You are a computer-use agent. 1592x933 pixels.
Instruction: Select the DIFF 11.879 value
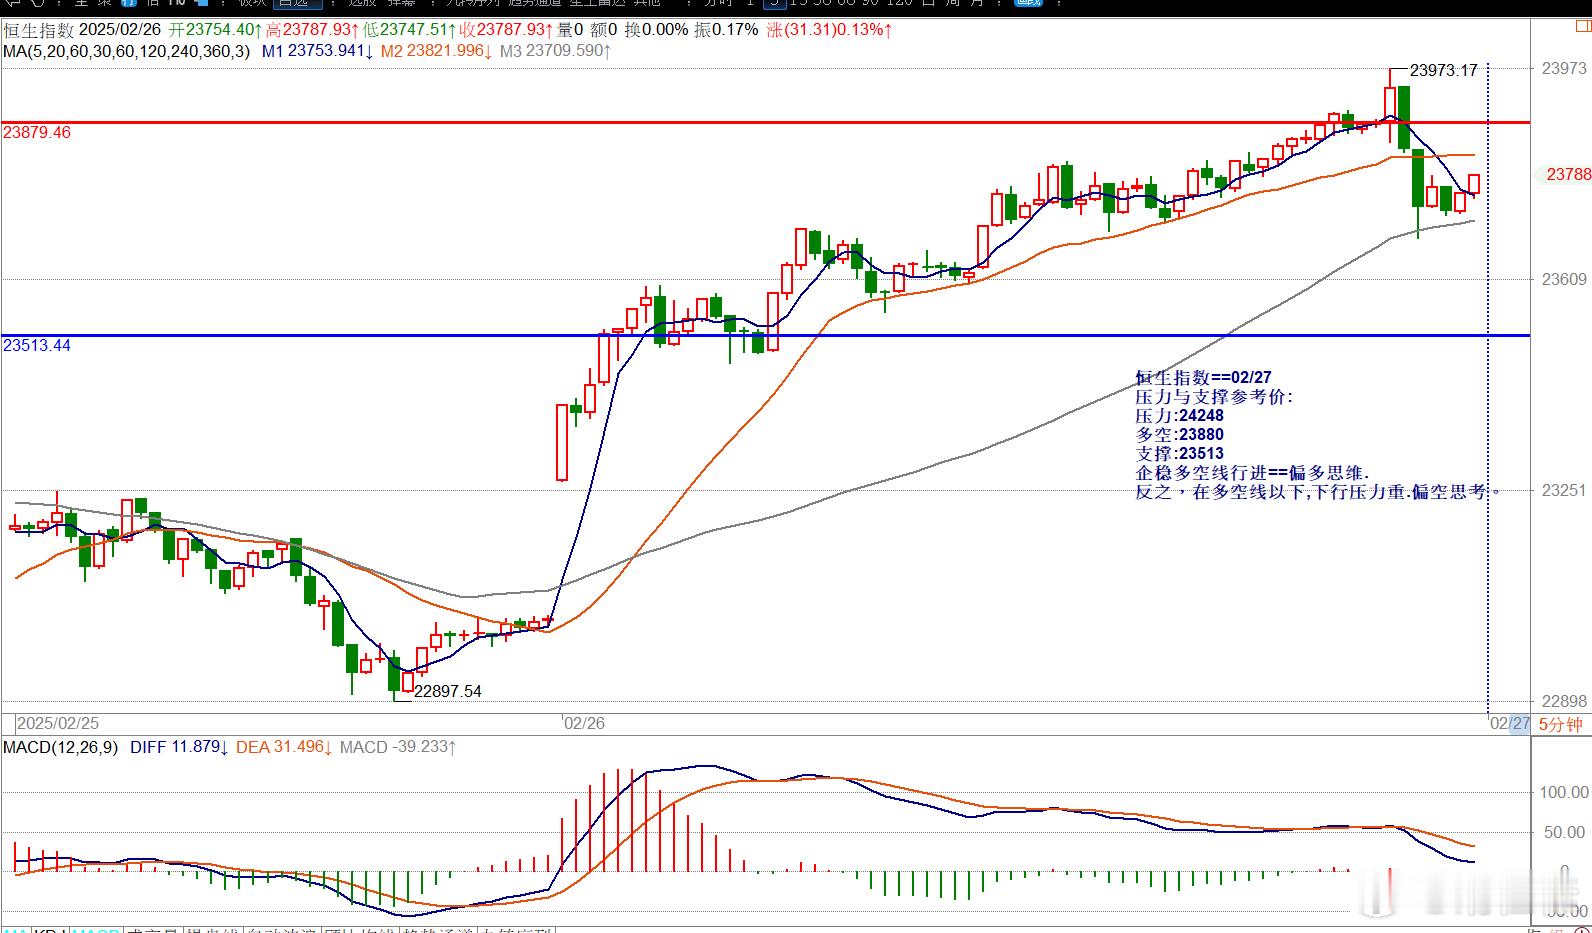click(179, 747)
